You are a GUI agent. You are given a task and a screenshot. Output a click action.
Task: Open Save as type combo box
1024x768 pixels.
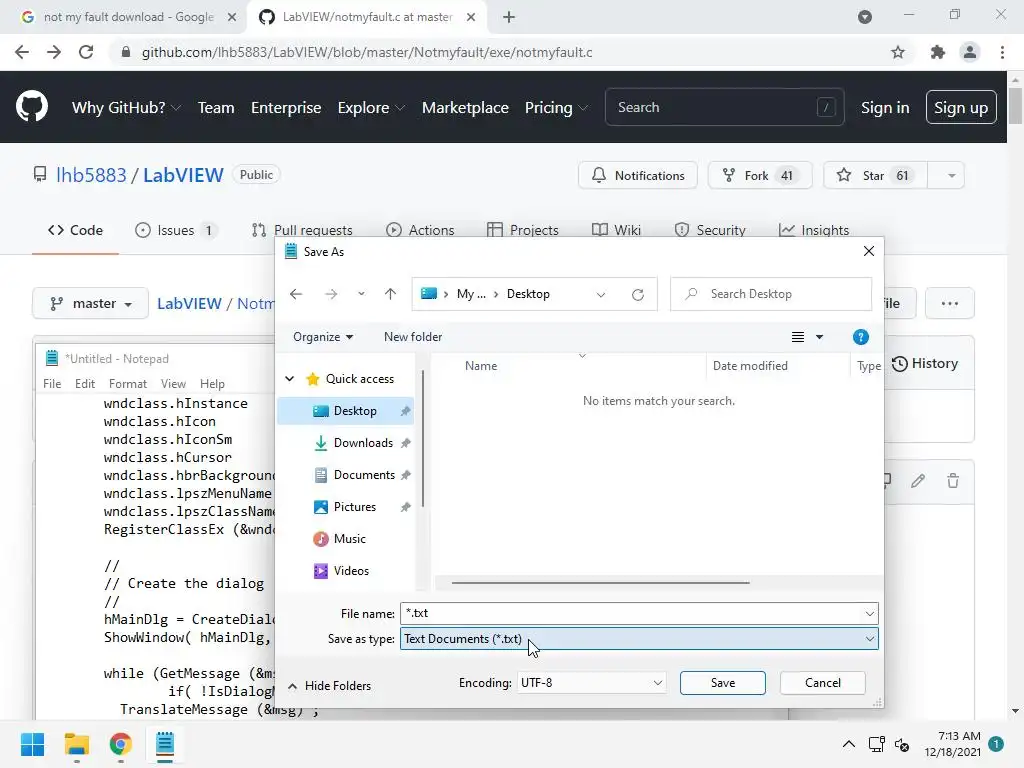[639, 639]
